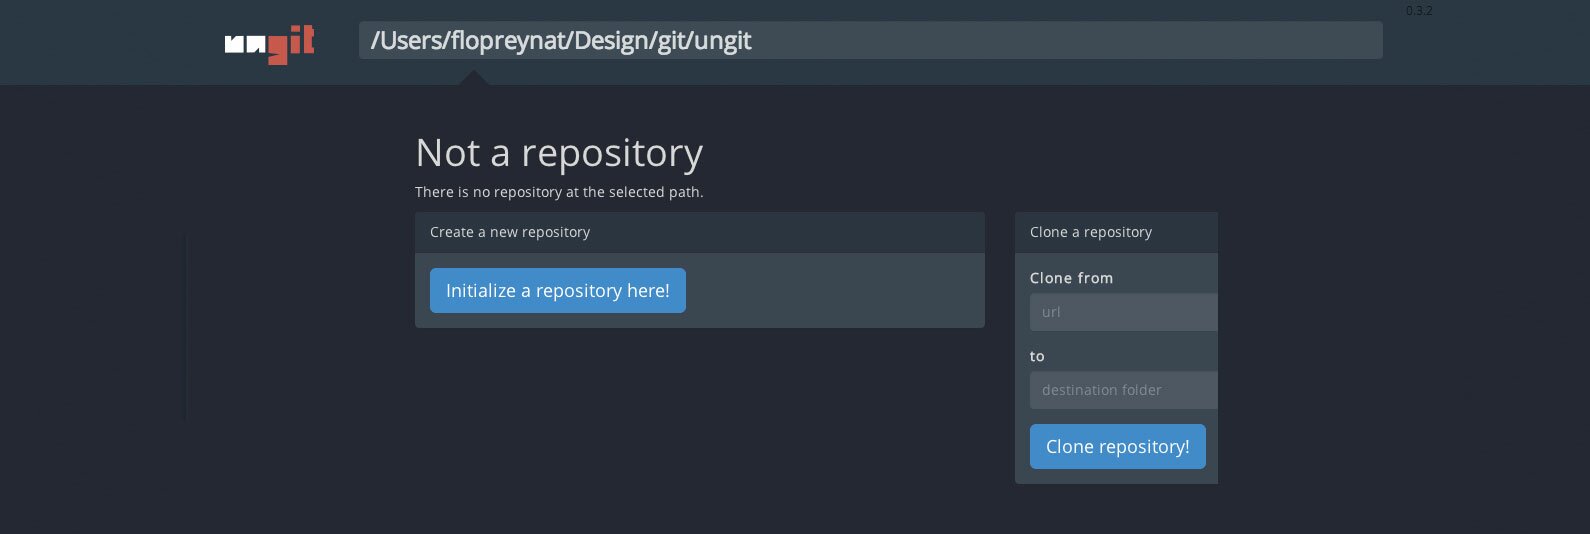Select the 'destination folder' input field

pyautogui.click(x=1123, y=390)
